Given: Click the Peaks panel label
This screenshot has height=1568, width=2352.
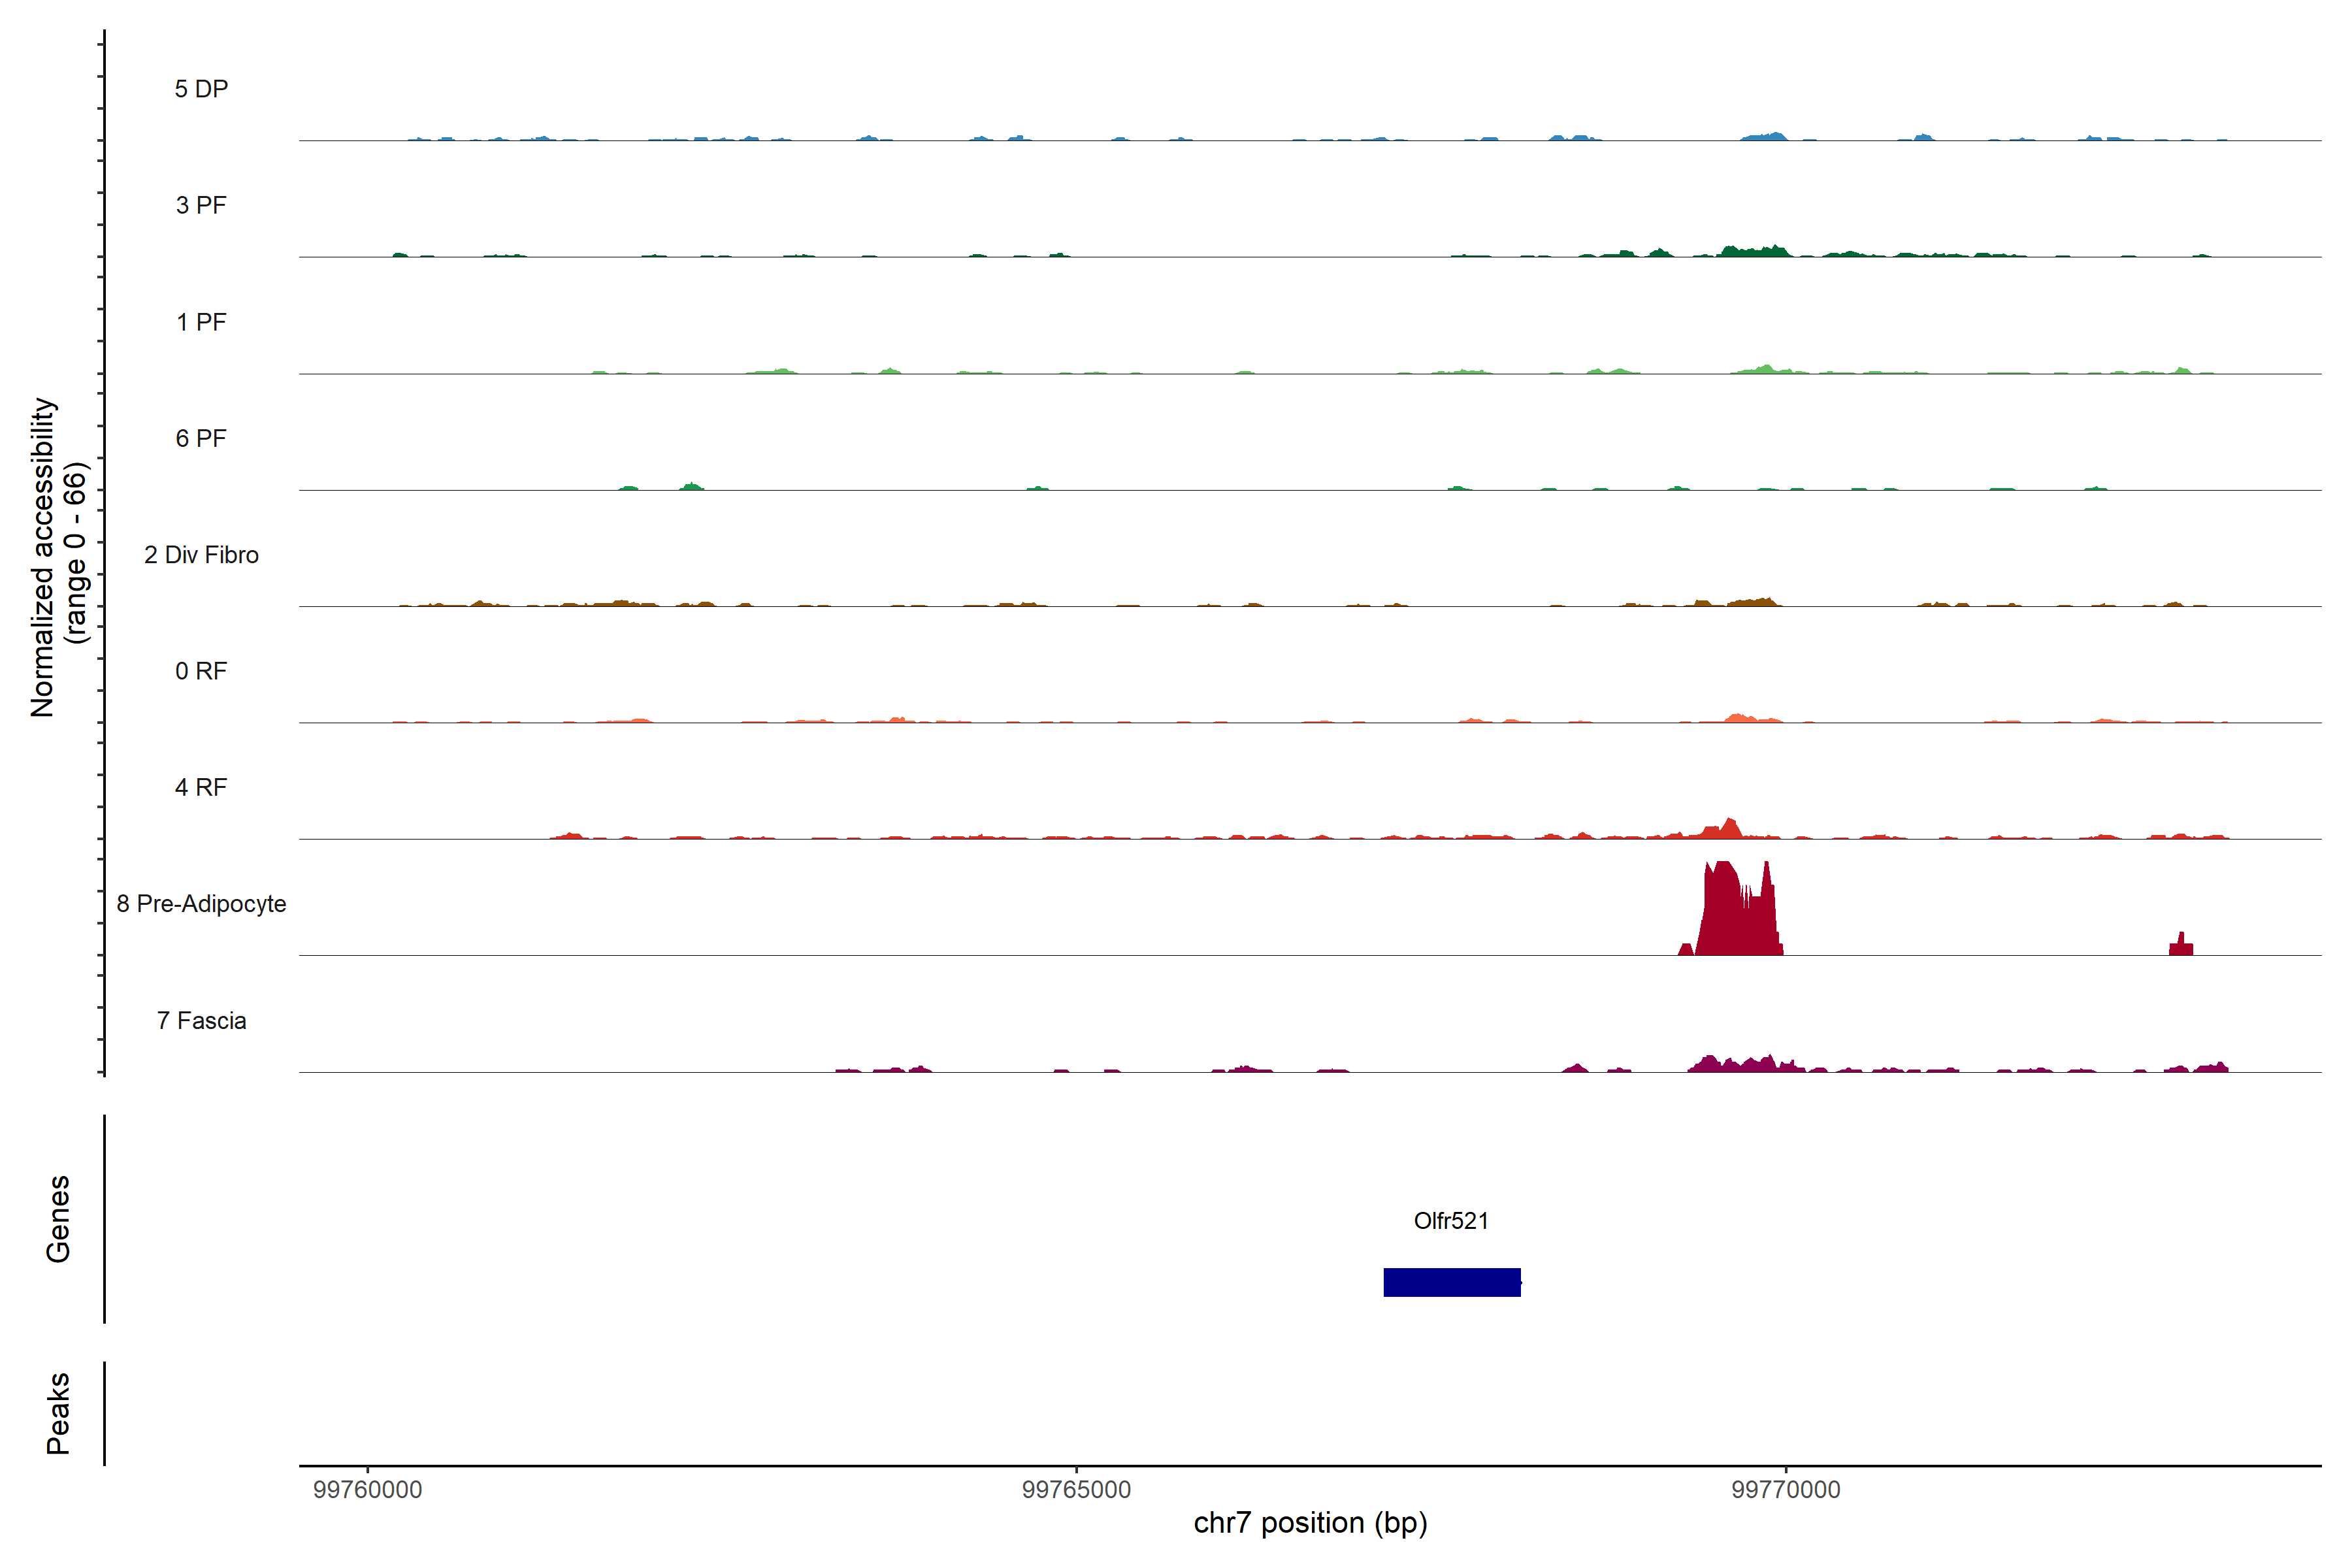Looking at the screenshot, I should 58,1413.
